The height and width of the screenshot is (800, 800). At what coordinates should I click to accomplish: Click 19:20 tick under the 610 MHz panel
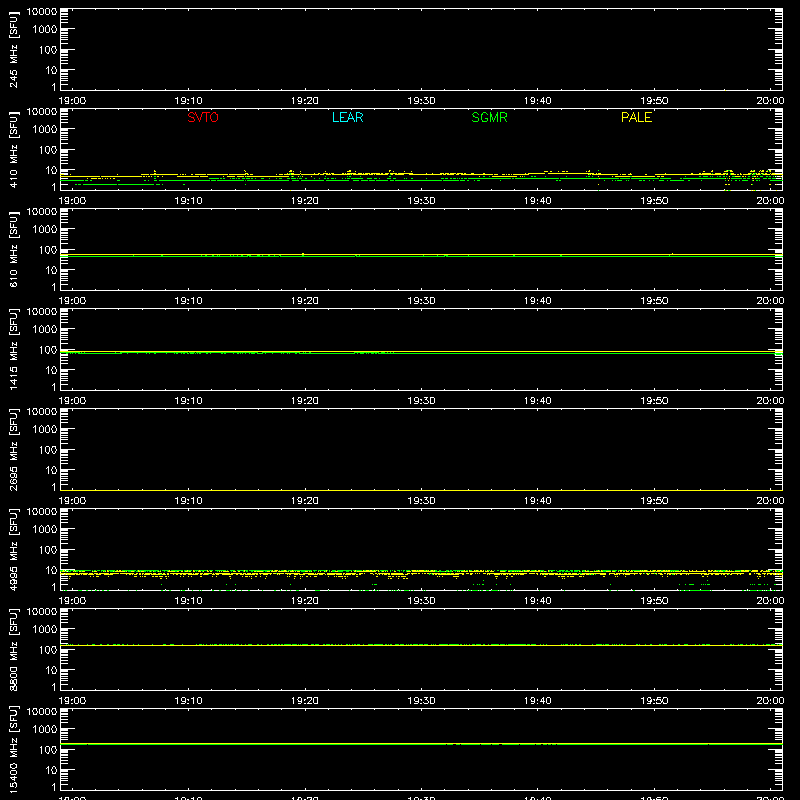[x=305, y=301]
